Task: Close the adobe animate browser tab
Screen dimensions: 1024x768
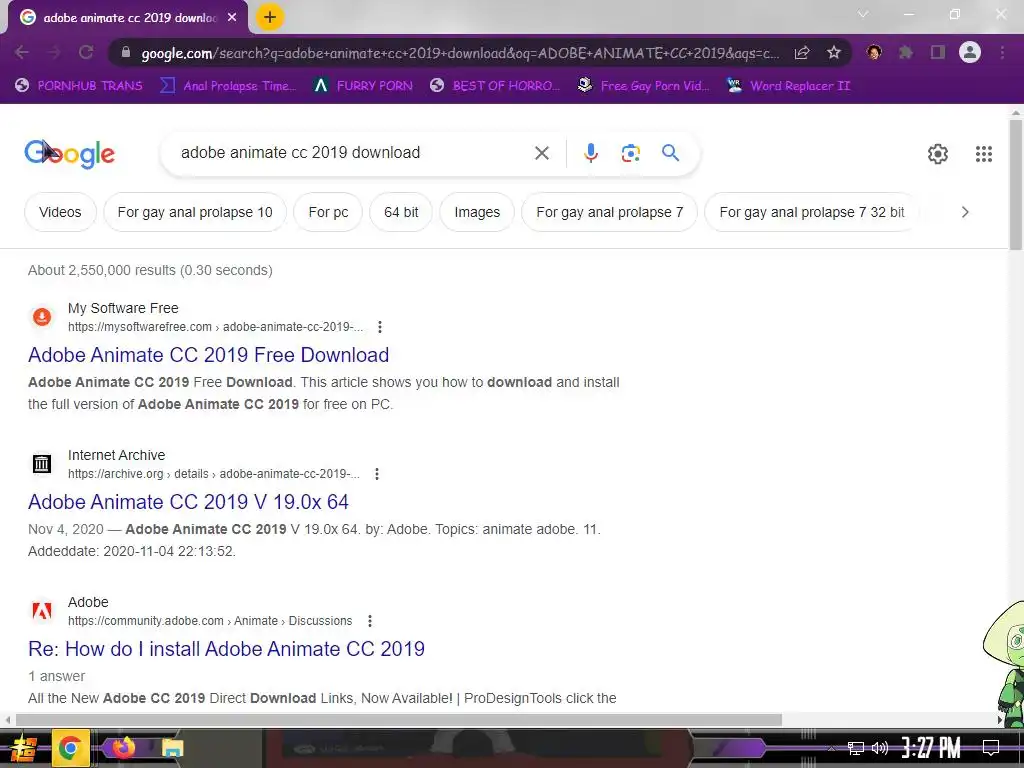Action: click(232, 18)
